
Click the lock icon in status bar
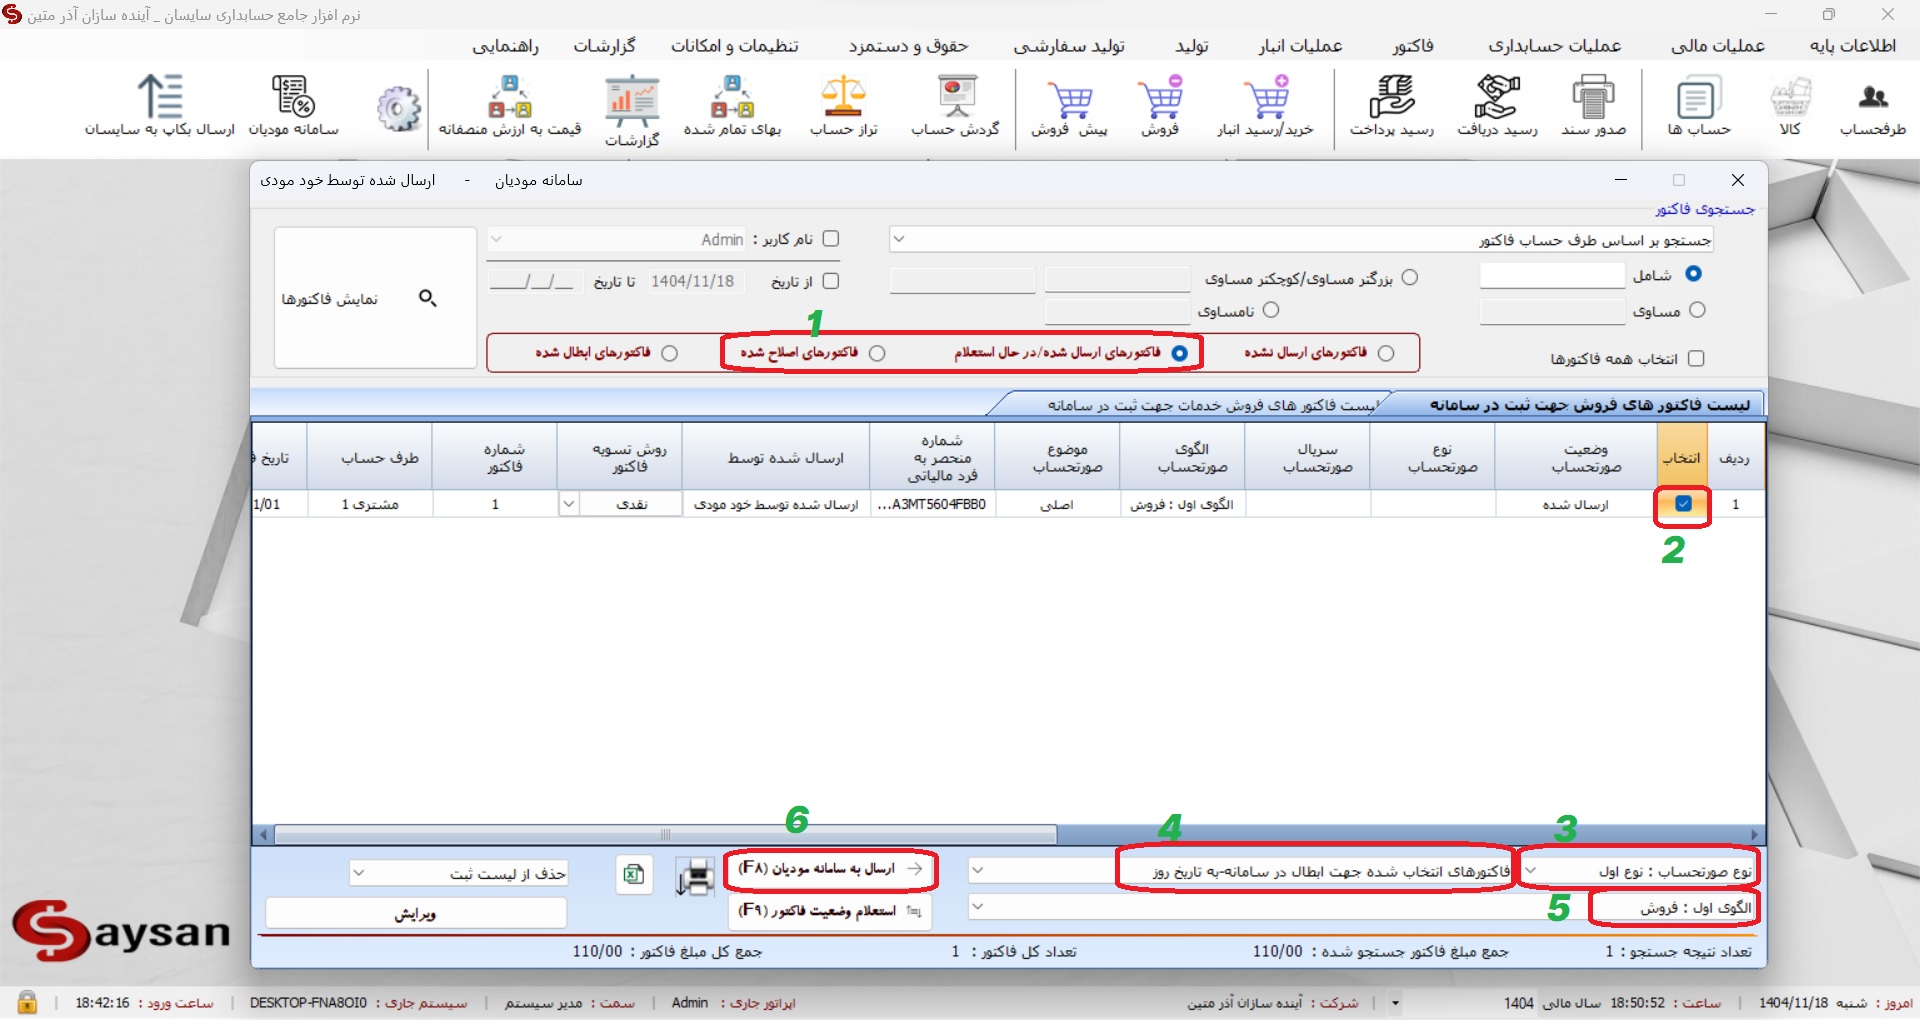[27, 1002]
